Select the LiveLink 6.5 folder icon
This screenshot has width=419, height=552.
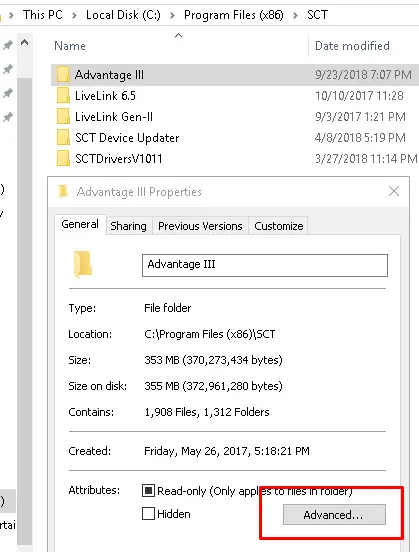pyautogui.click(x=63, y=96)
